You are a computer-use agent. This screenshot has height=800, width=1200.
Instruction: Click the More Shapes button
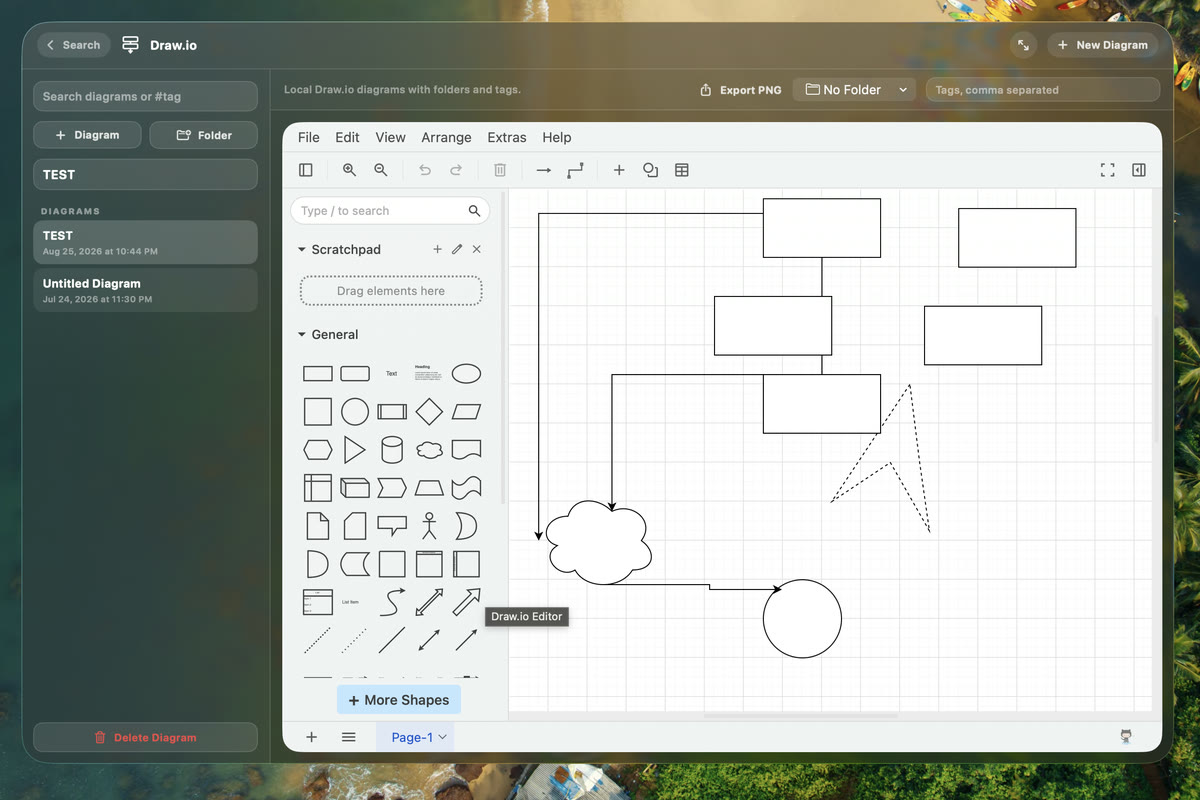(399, 700)
